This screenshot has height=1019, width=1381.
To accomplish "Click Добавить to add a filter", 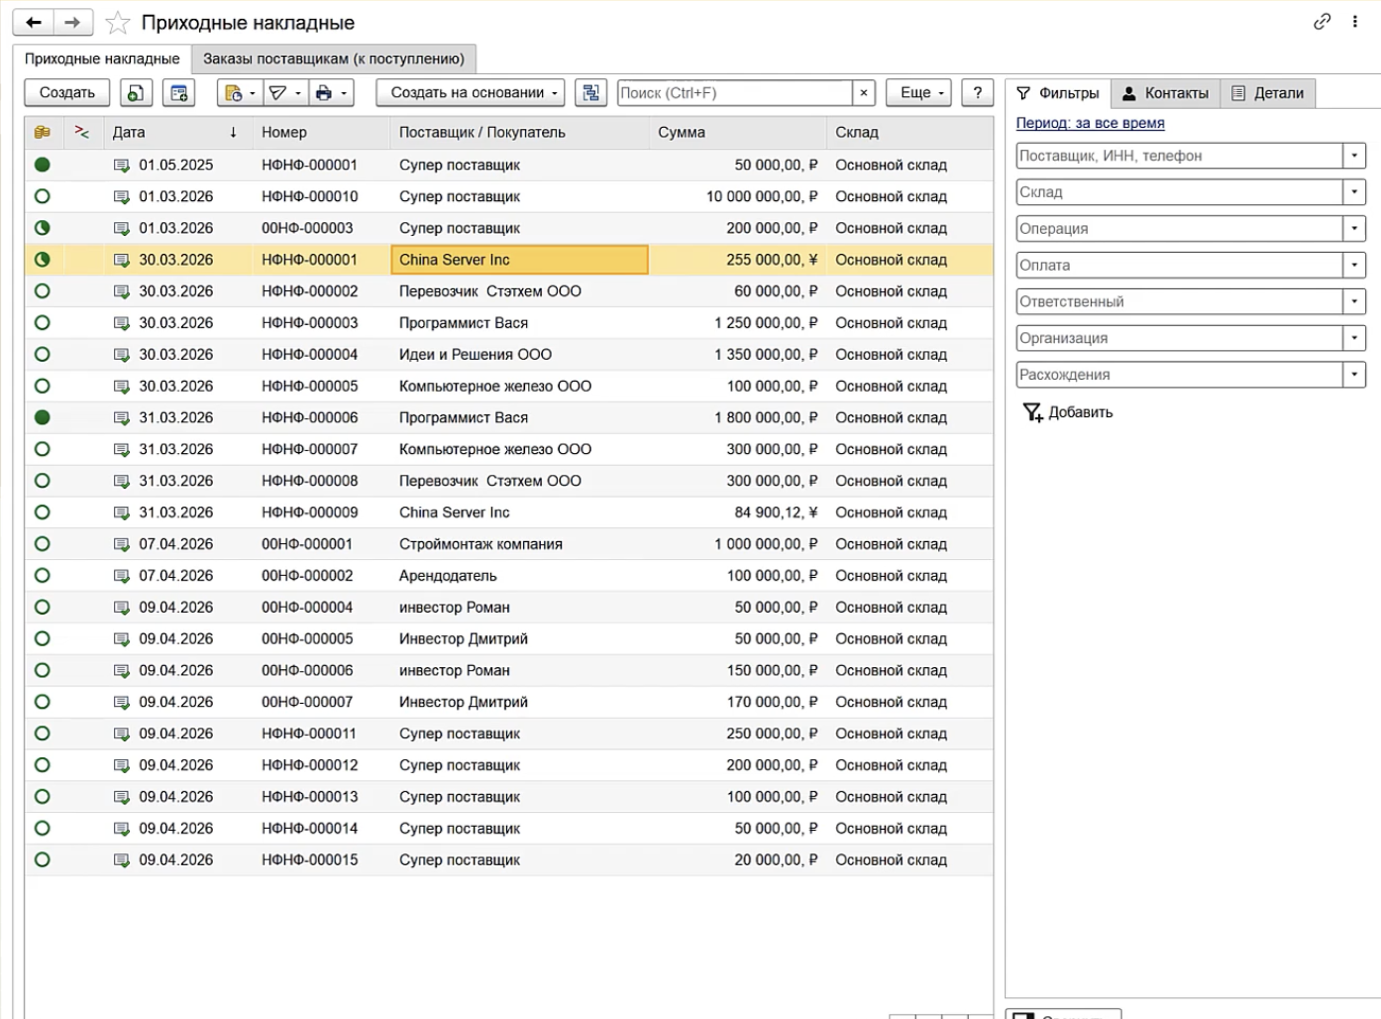I will tap(1080, 412).
